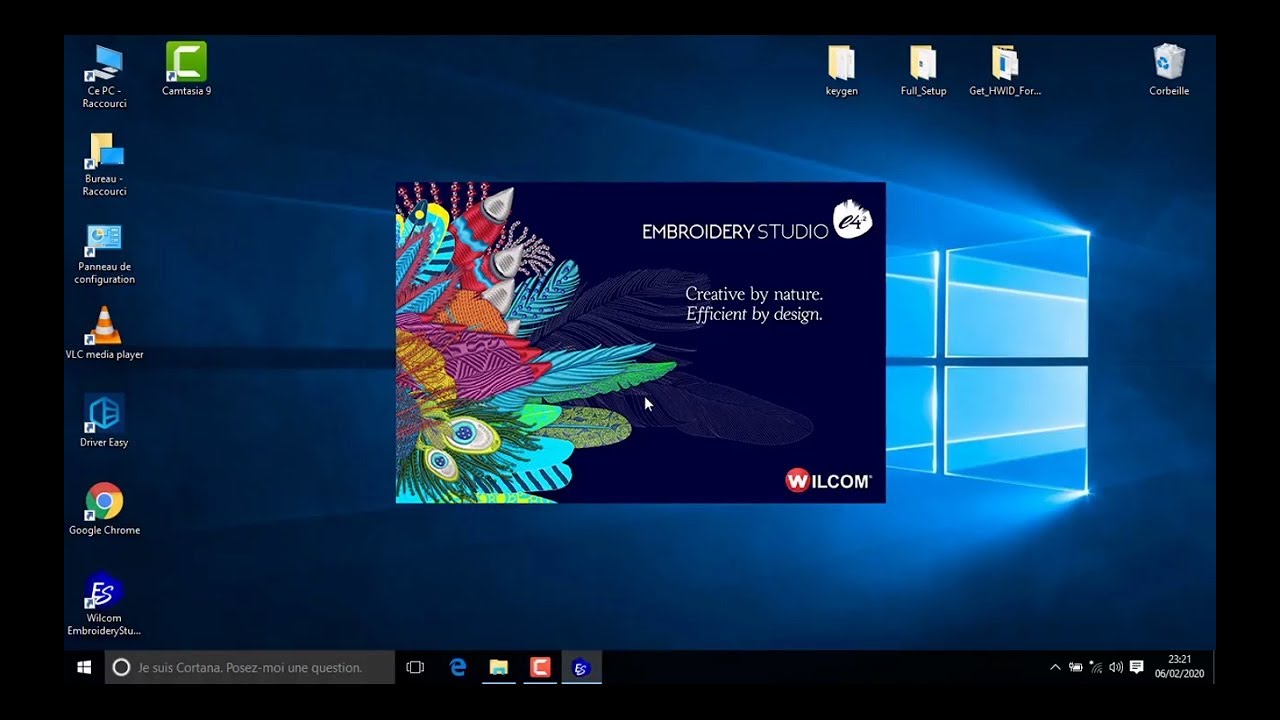Click the Cortana search box
Viewport: 1280px width, 720px height.
point(250,667)
